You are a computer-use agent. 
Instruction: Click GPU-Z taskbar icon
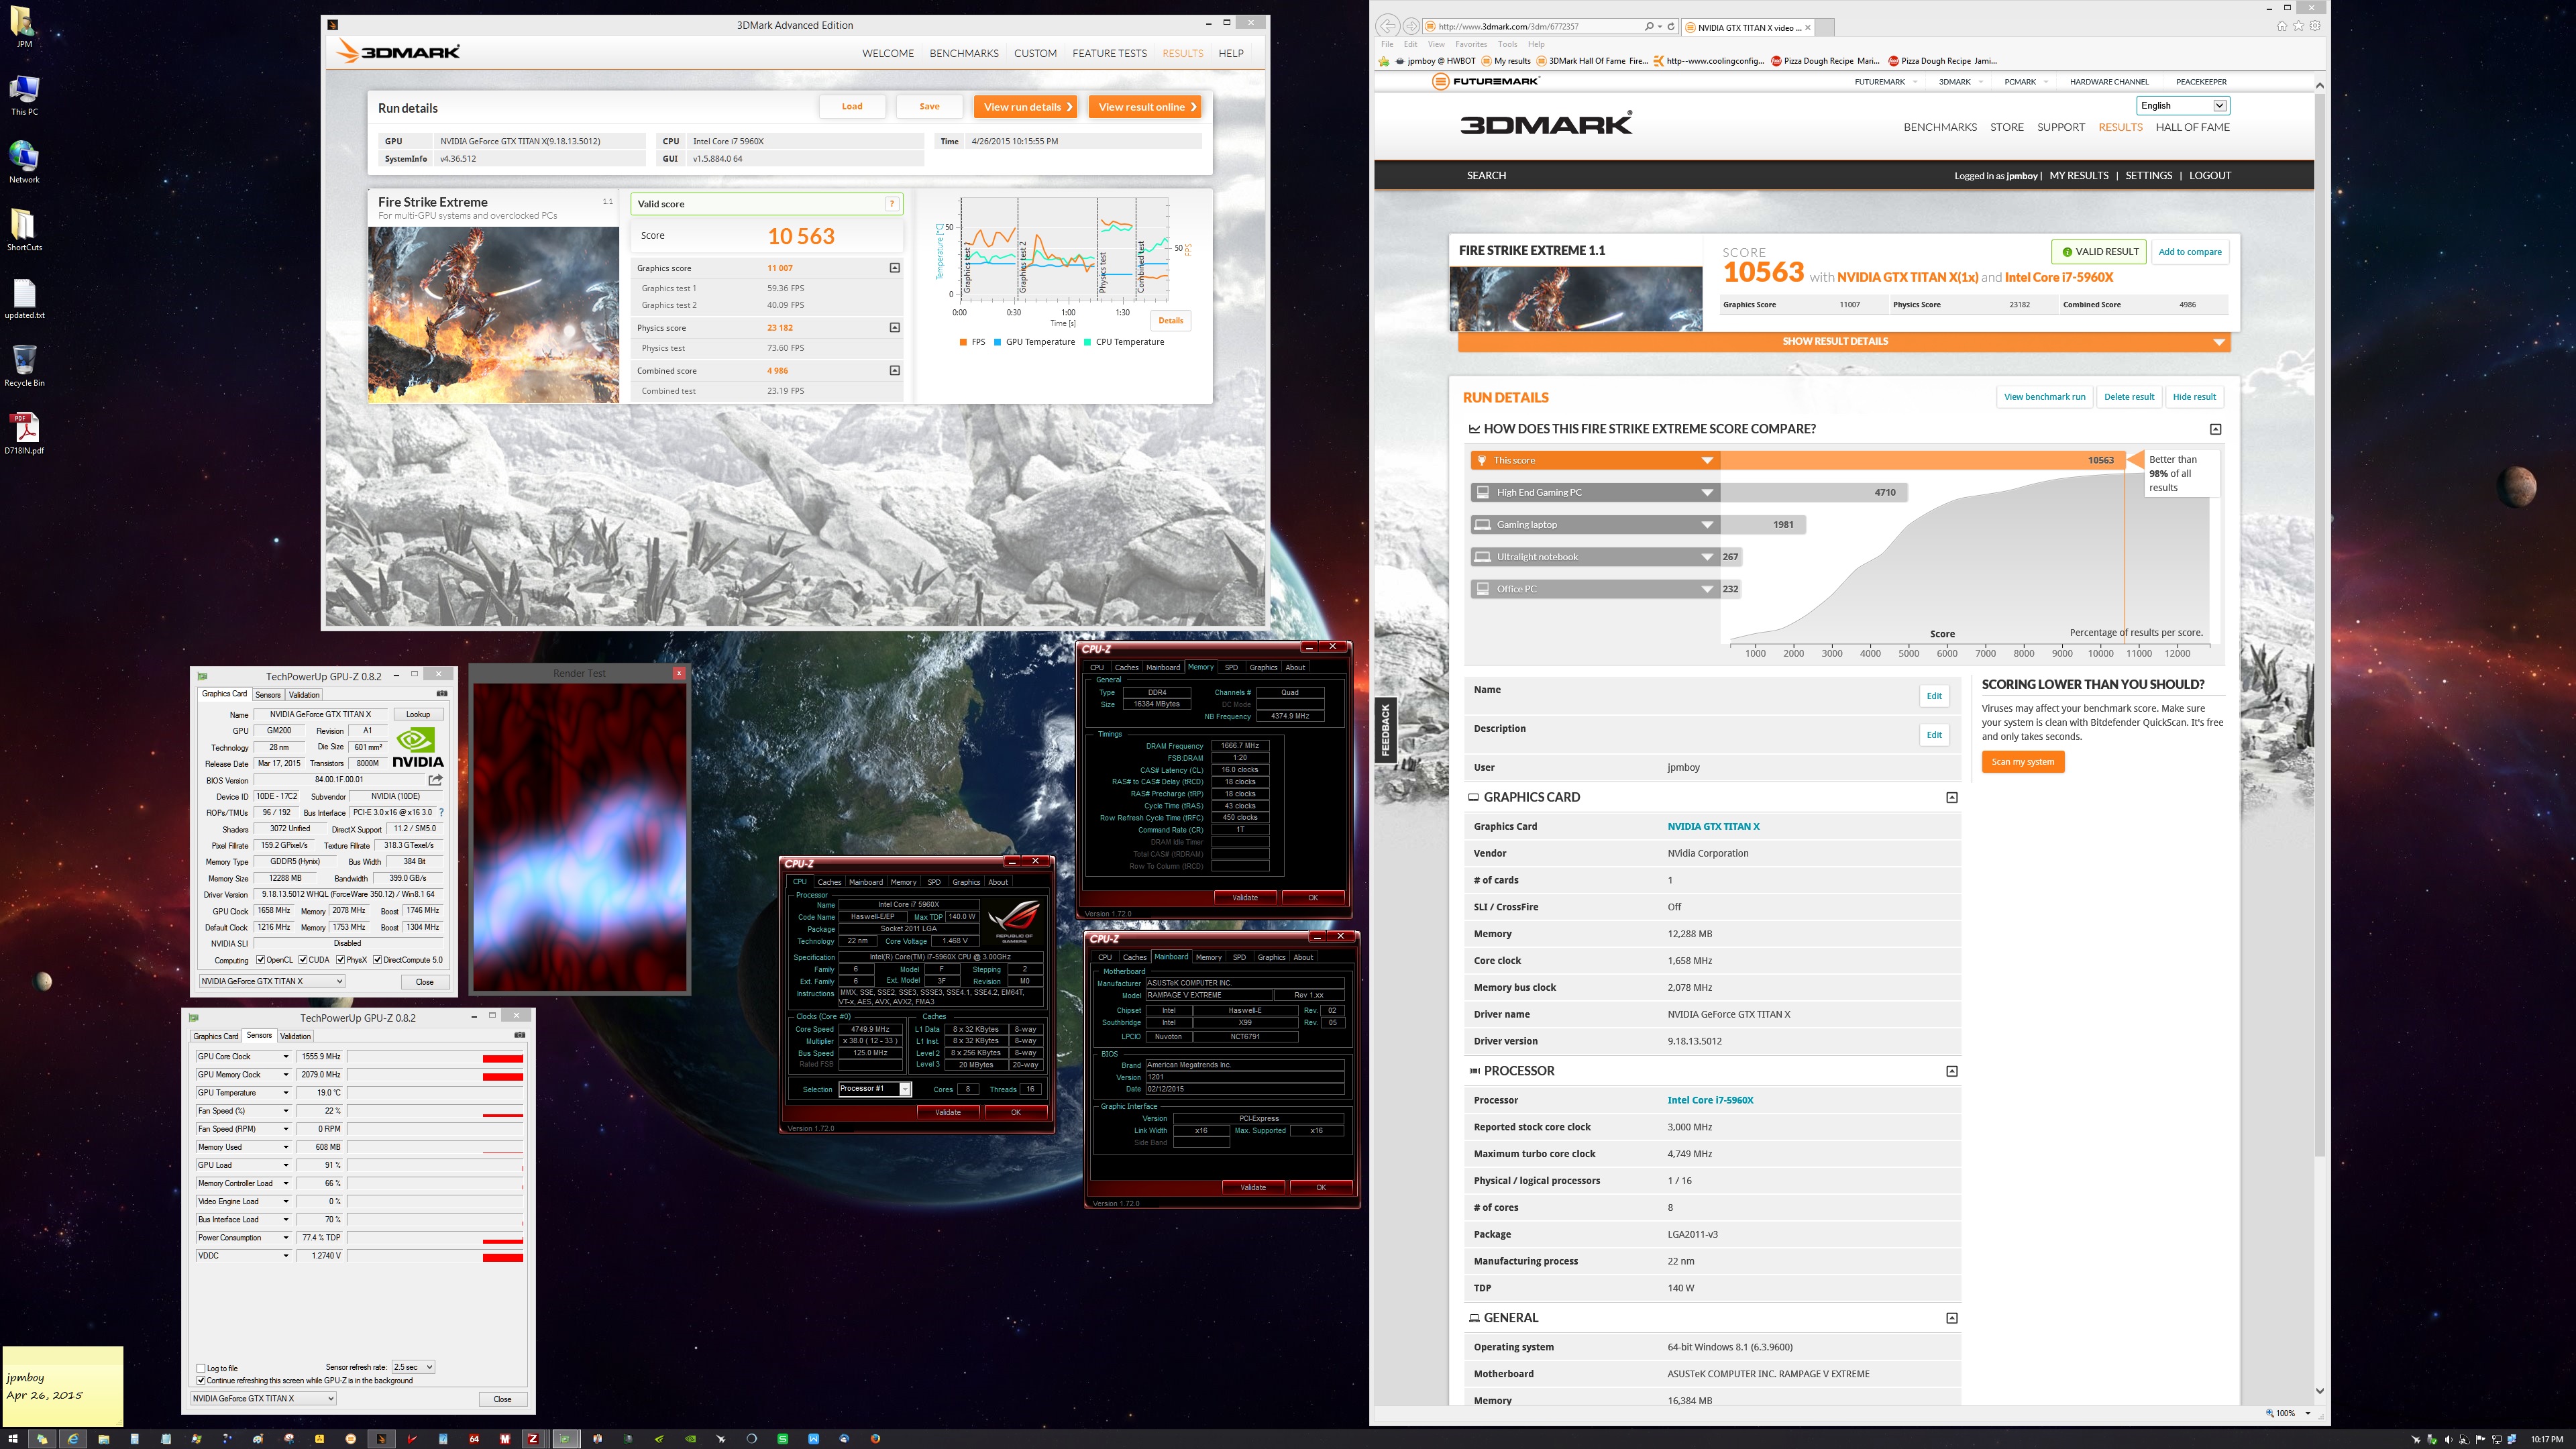565,1439
